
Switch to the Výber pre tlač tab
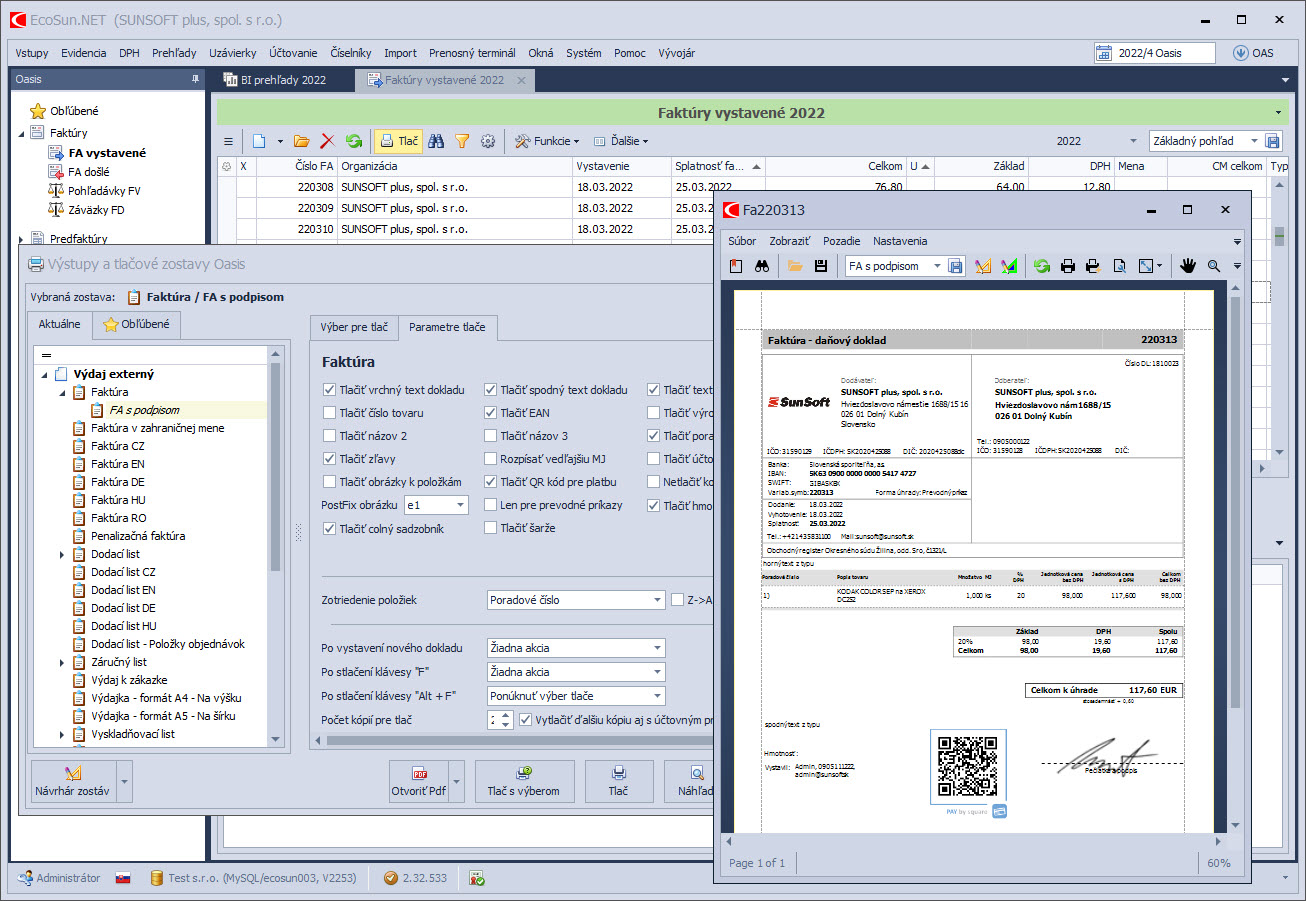[354, 327]
